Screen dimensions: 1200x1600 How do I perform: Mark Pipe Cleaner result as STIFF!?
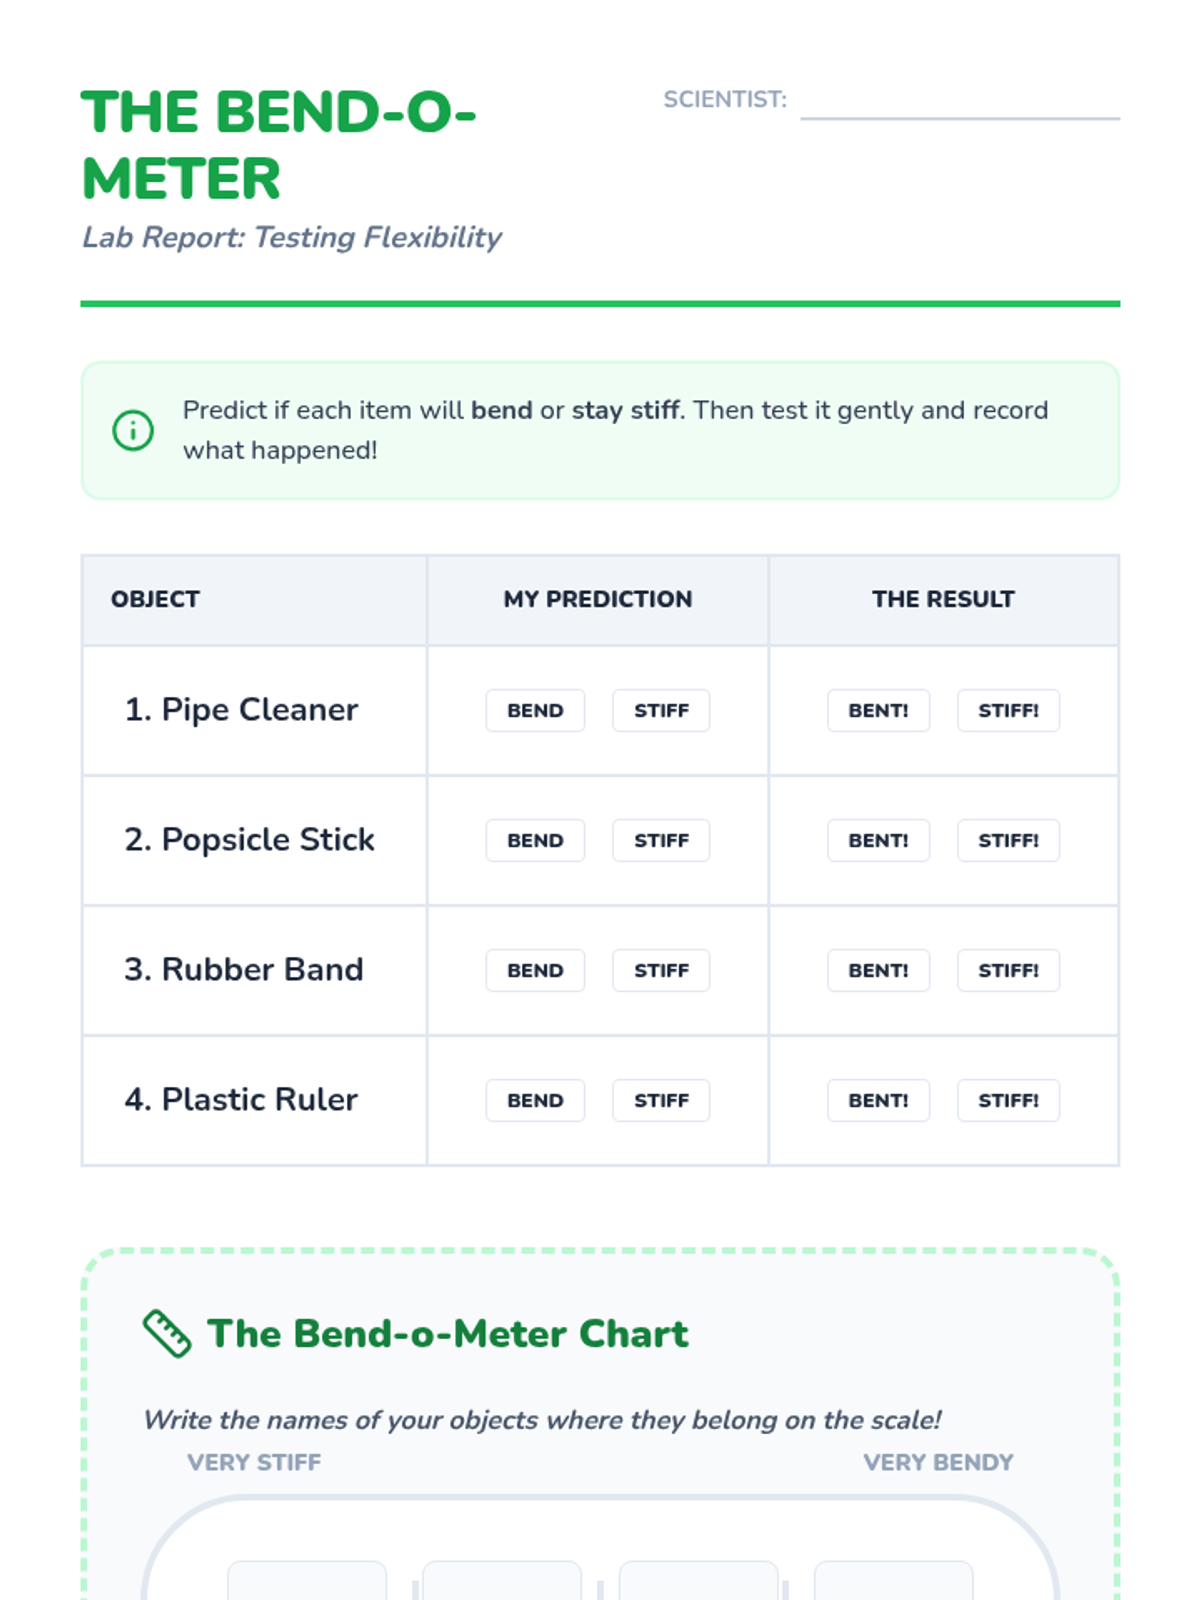[1008, 711]
